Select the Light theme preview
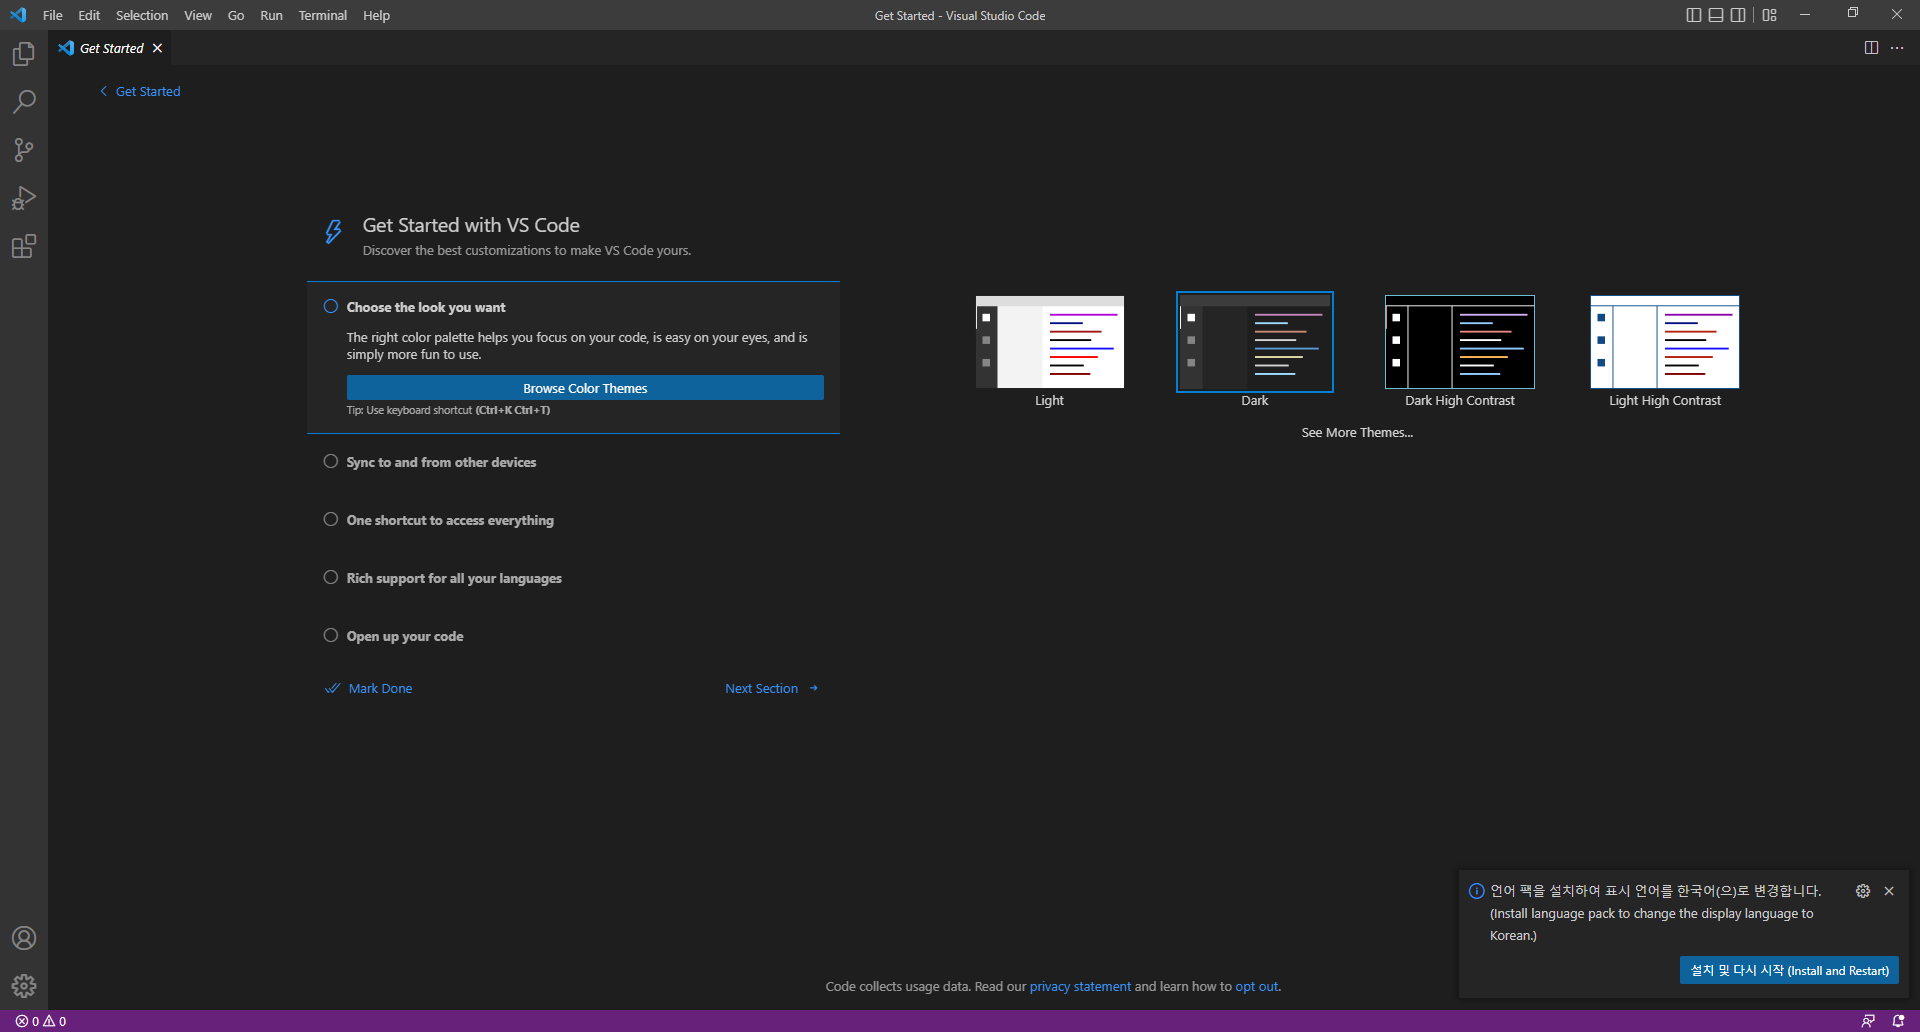Screen dimensions: 1920x1032 1049,342
